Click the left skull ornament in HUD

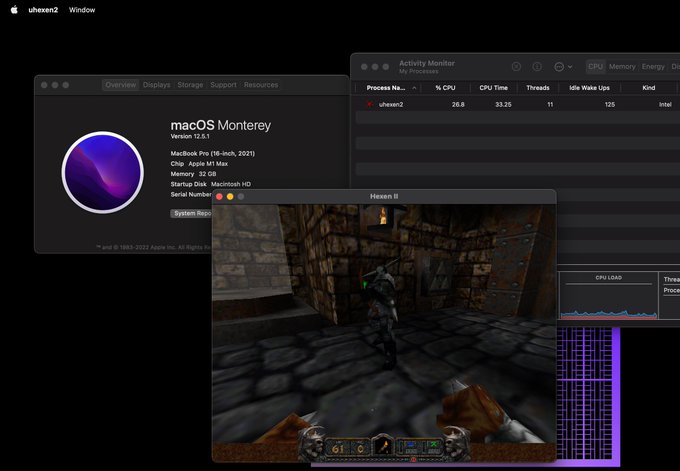pos(312,443)
